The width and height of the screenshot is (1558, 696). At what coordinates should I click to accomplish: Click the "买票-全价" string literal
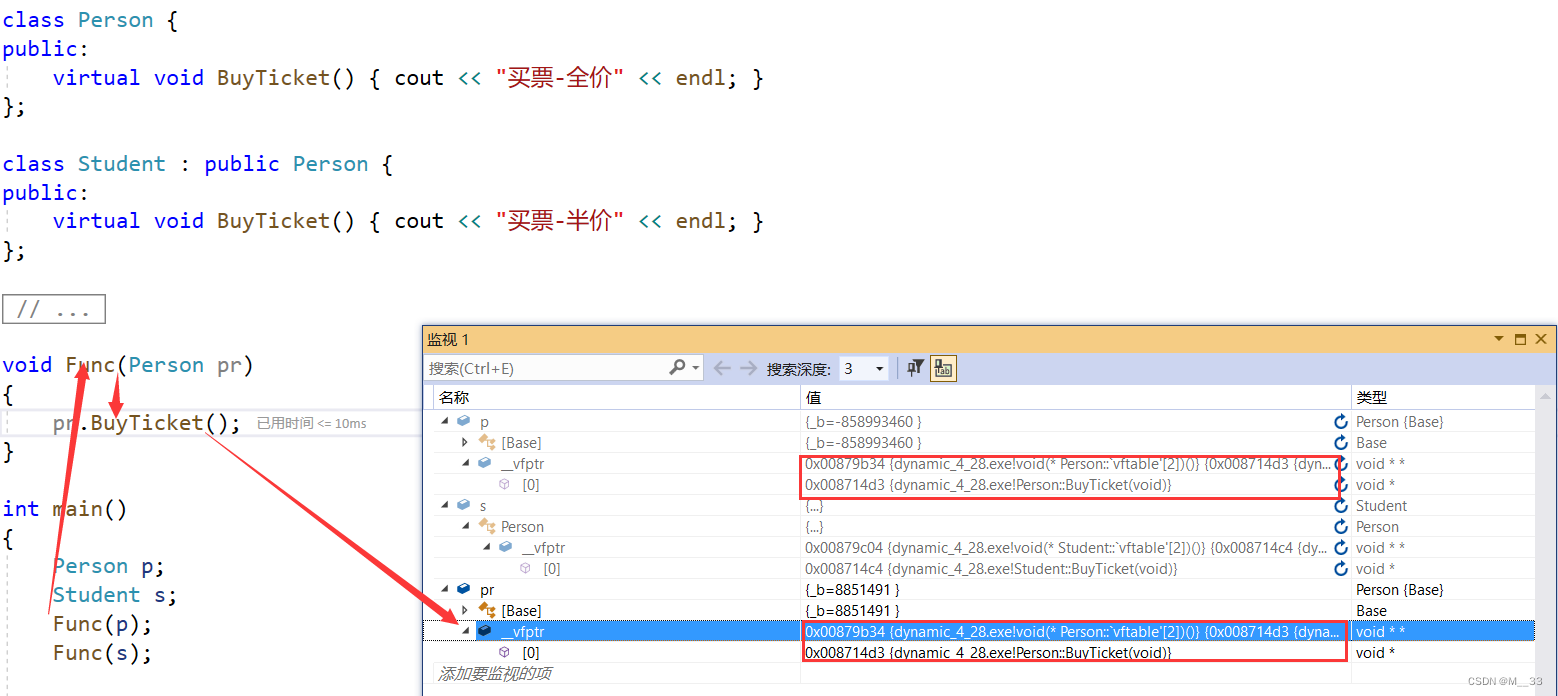pos(560,78)
